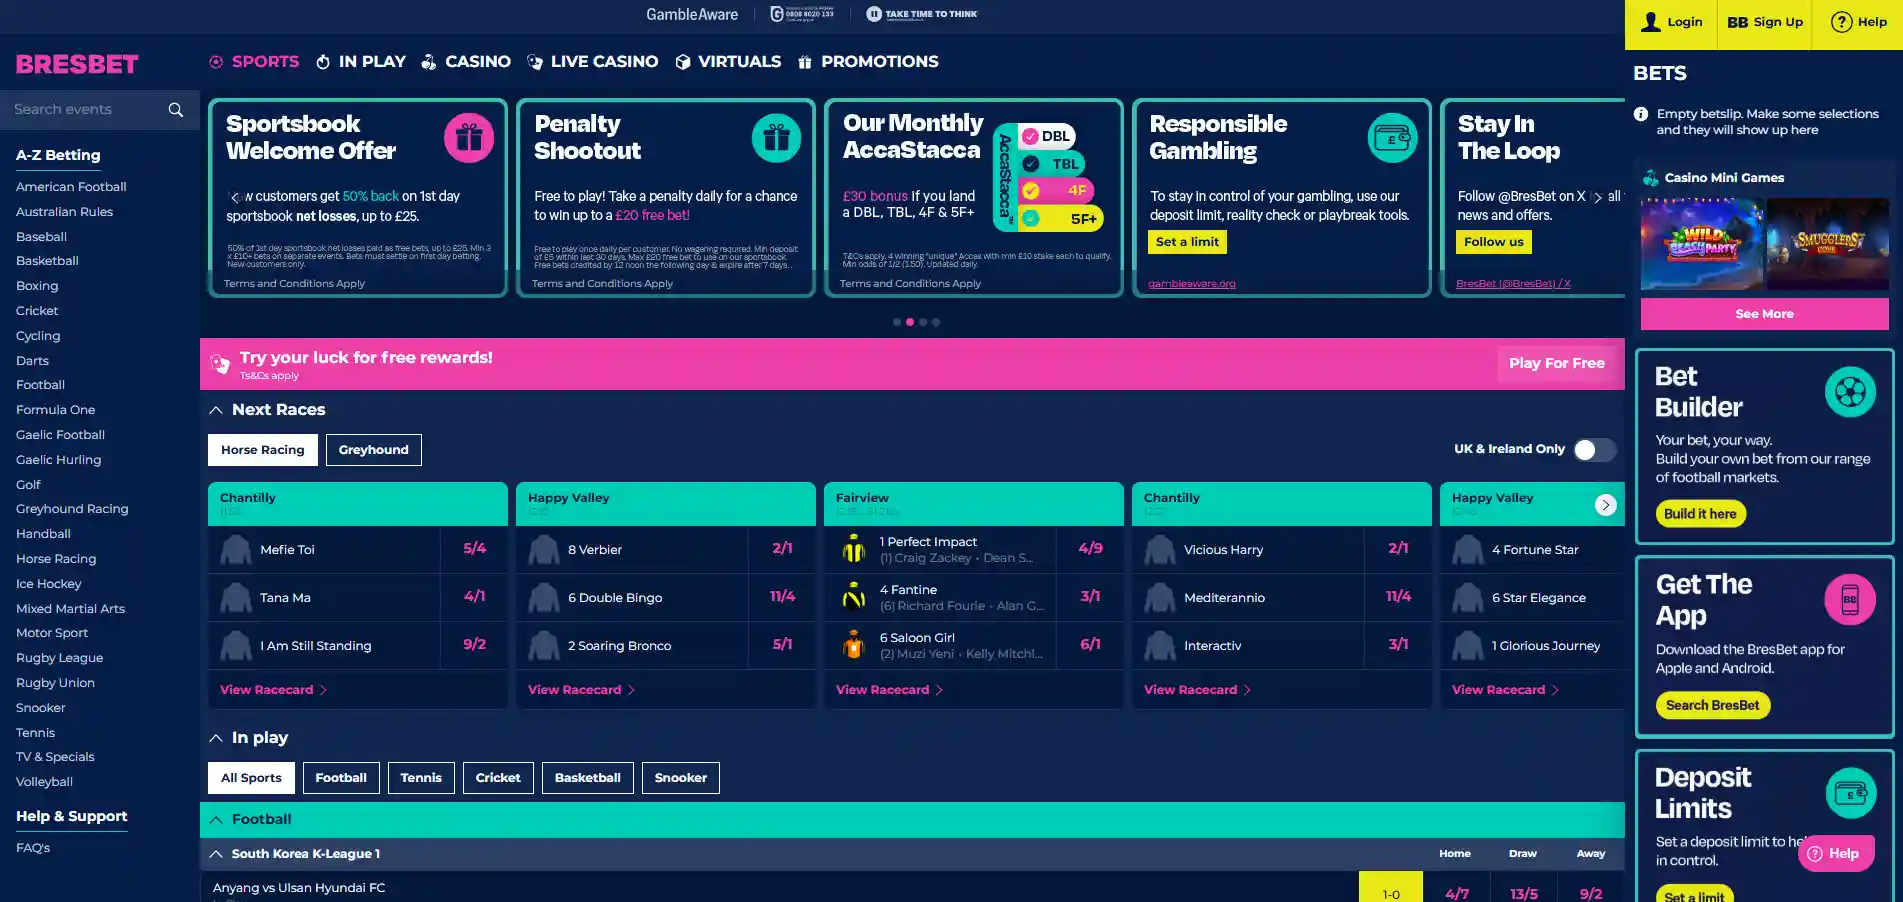Click the empty betslip info icon
The image size is (1903, 902).
(x=1641, y=114)
